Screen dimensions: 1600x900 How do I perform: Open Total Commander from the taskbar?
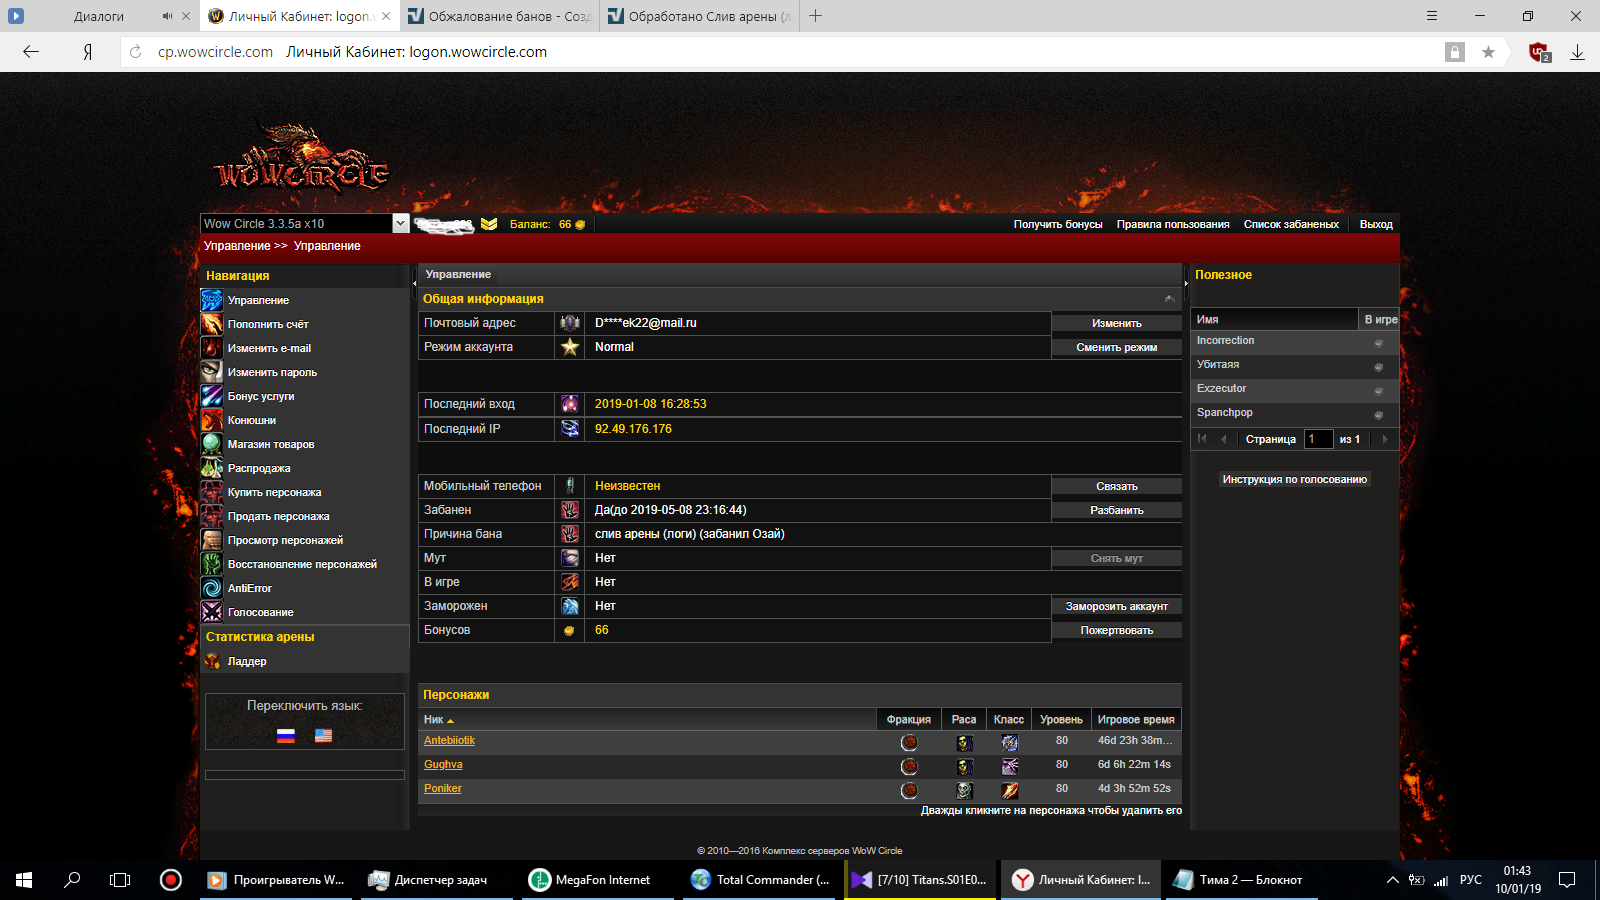760,880
